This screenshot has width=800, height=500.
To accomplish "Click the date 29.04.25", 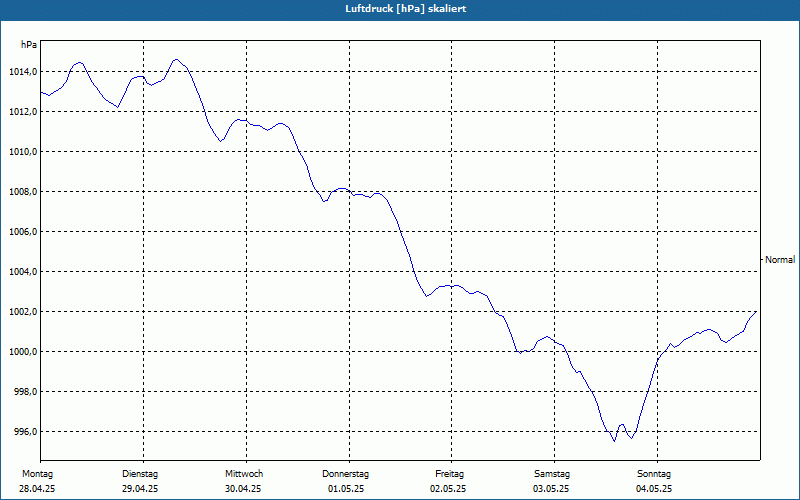I will coord(140,489).
